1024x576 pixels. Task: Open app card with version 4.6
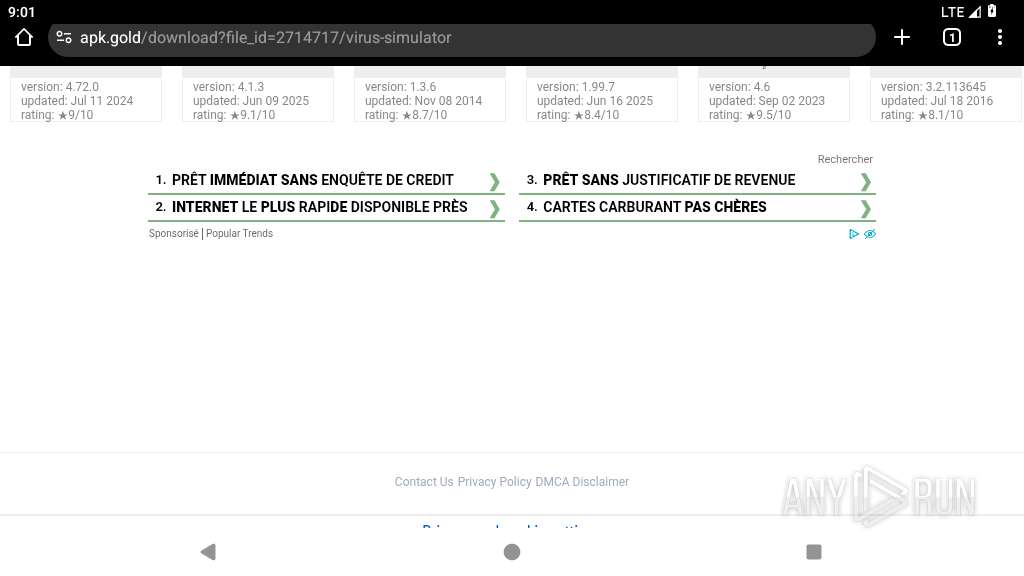pos(774,95)
